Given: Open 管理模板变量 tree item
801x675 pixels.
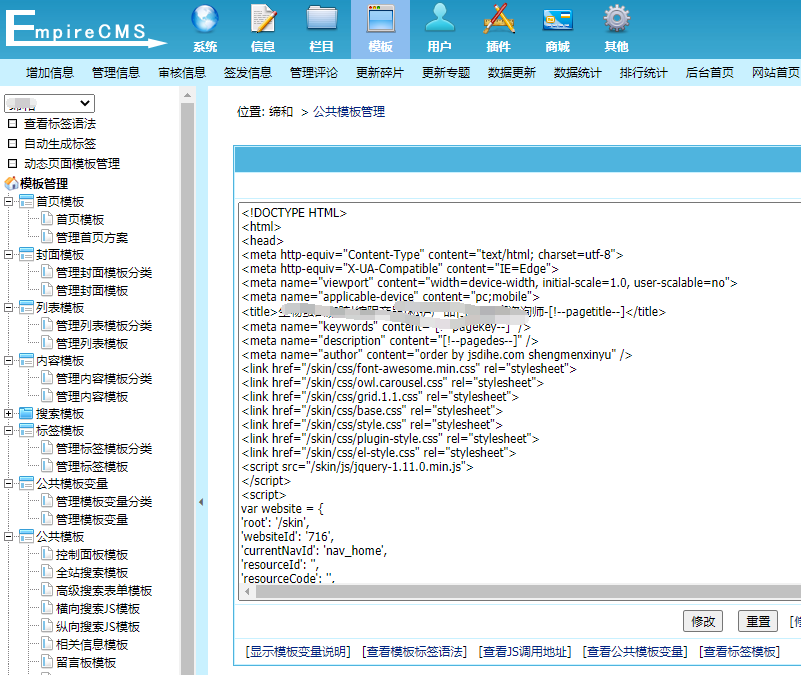Looking at the screenshot, I should (92, 519).
